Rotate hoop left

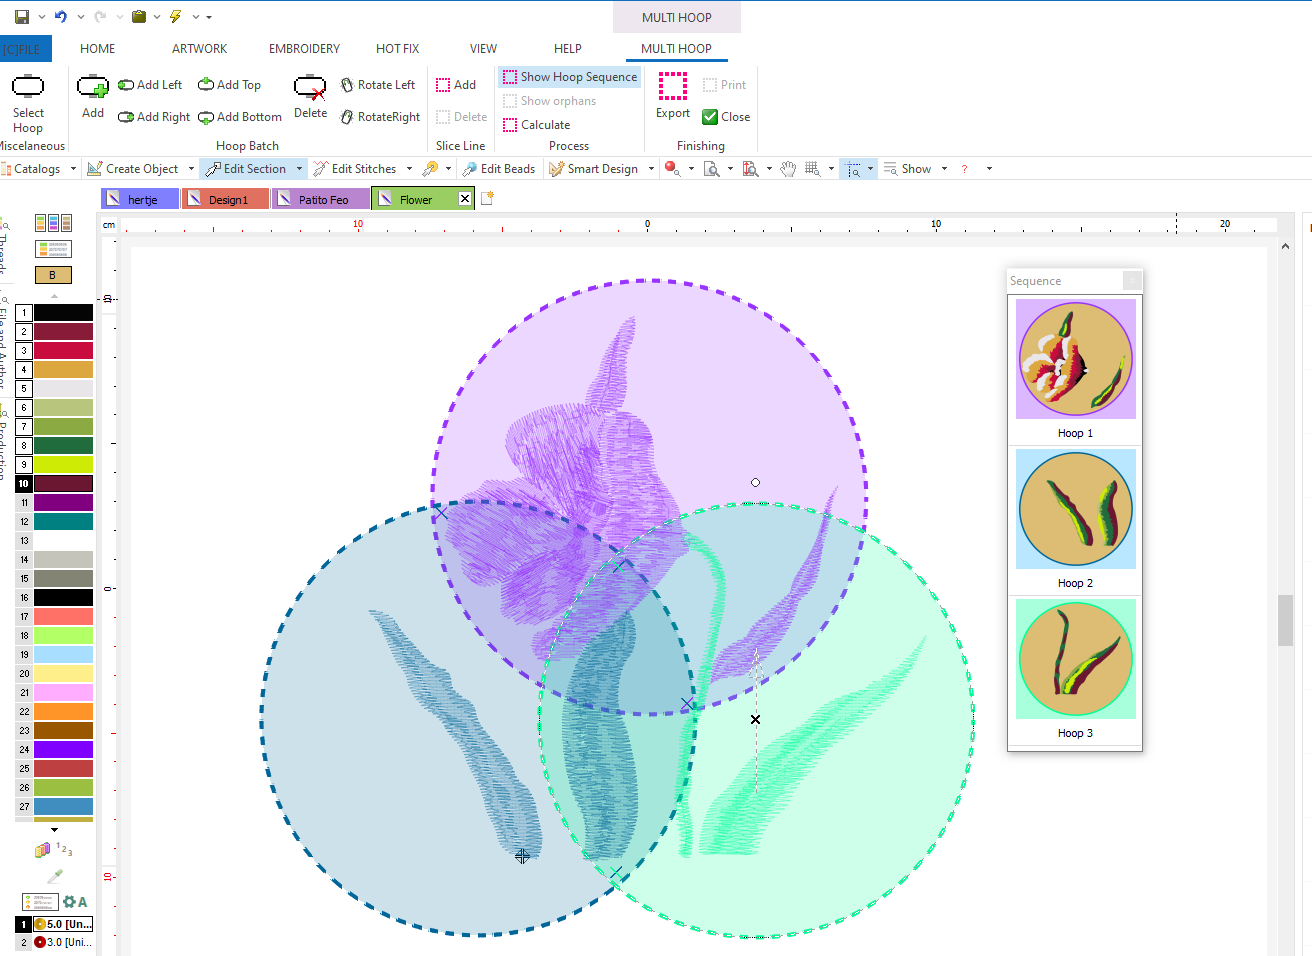pyautogui.click(x=377, y=85)
